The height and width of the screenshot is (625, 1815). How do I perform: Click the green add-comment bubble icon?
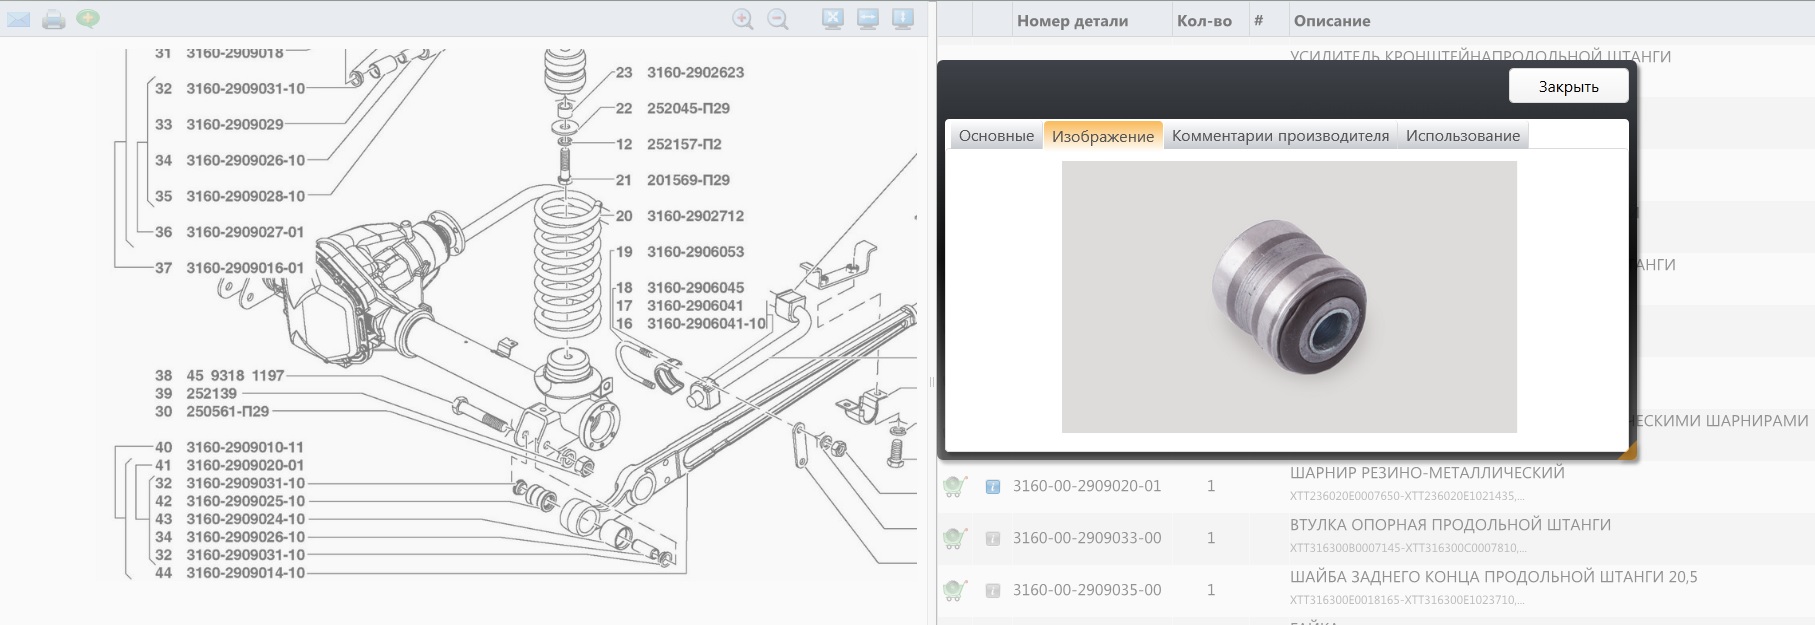click(88, 19)
